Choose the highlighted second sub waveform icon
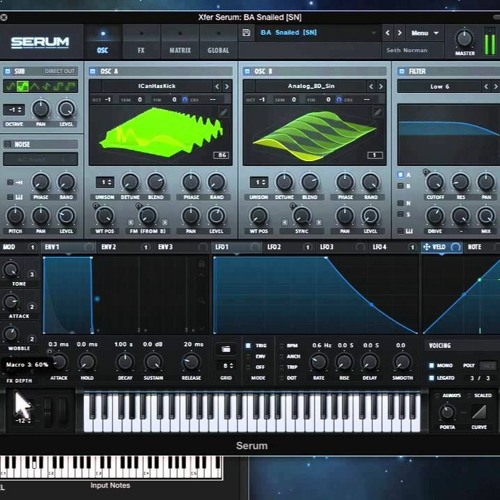This screenshot has width=500, height=500. (23, 87)
